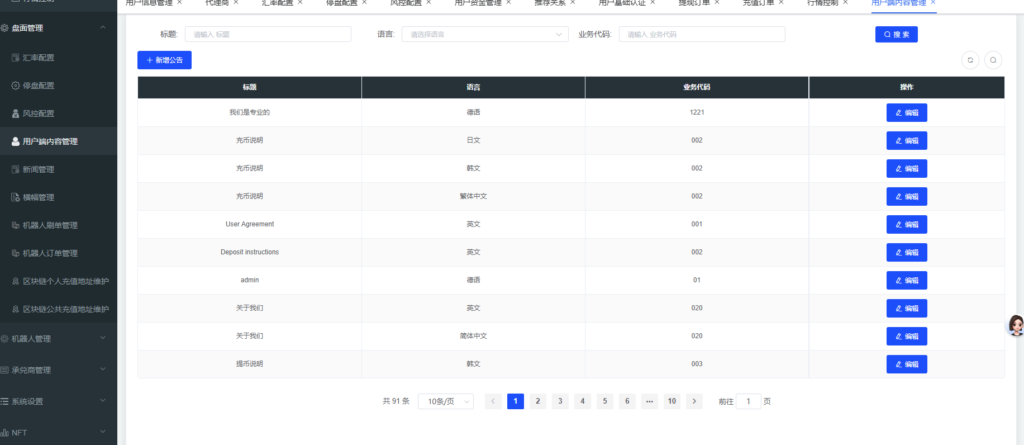Image resolution: width=1024 pixels, height=445 pixels.
Task: Collapse the 盘面管理 sidebar group
Action: [x=59, y=28]
